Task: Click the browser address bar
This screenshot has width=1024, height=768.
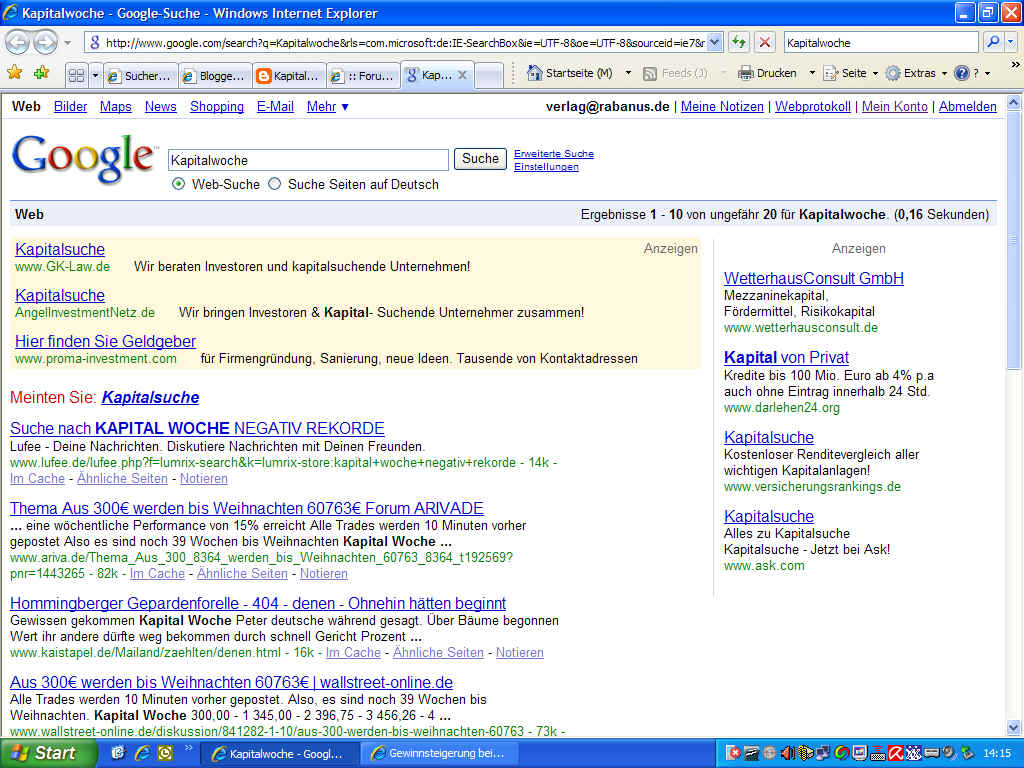Action: pos(404,42)
